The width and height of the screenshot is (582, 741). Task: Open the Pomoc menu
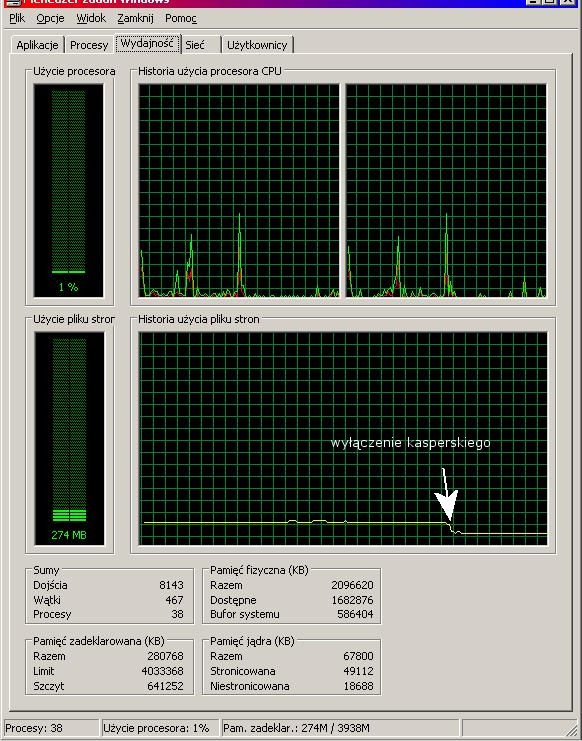click(180, 18)
